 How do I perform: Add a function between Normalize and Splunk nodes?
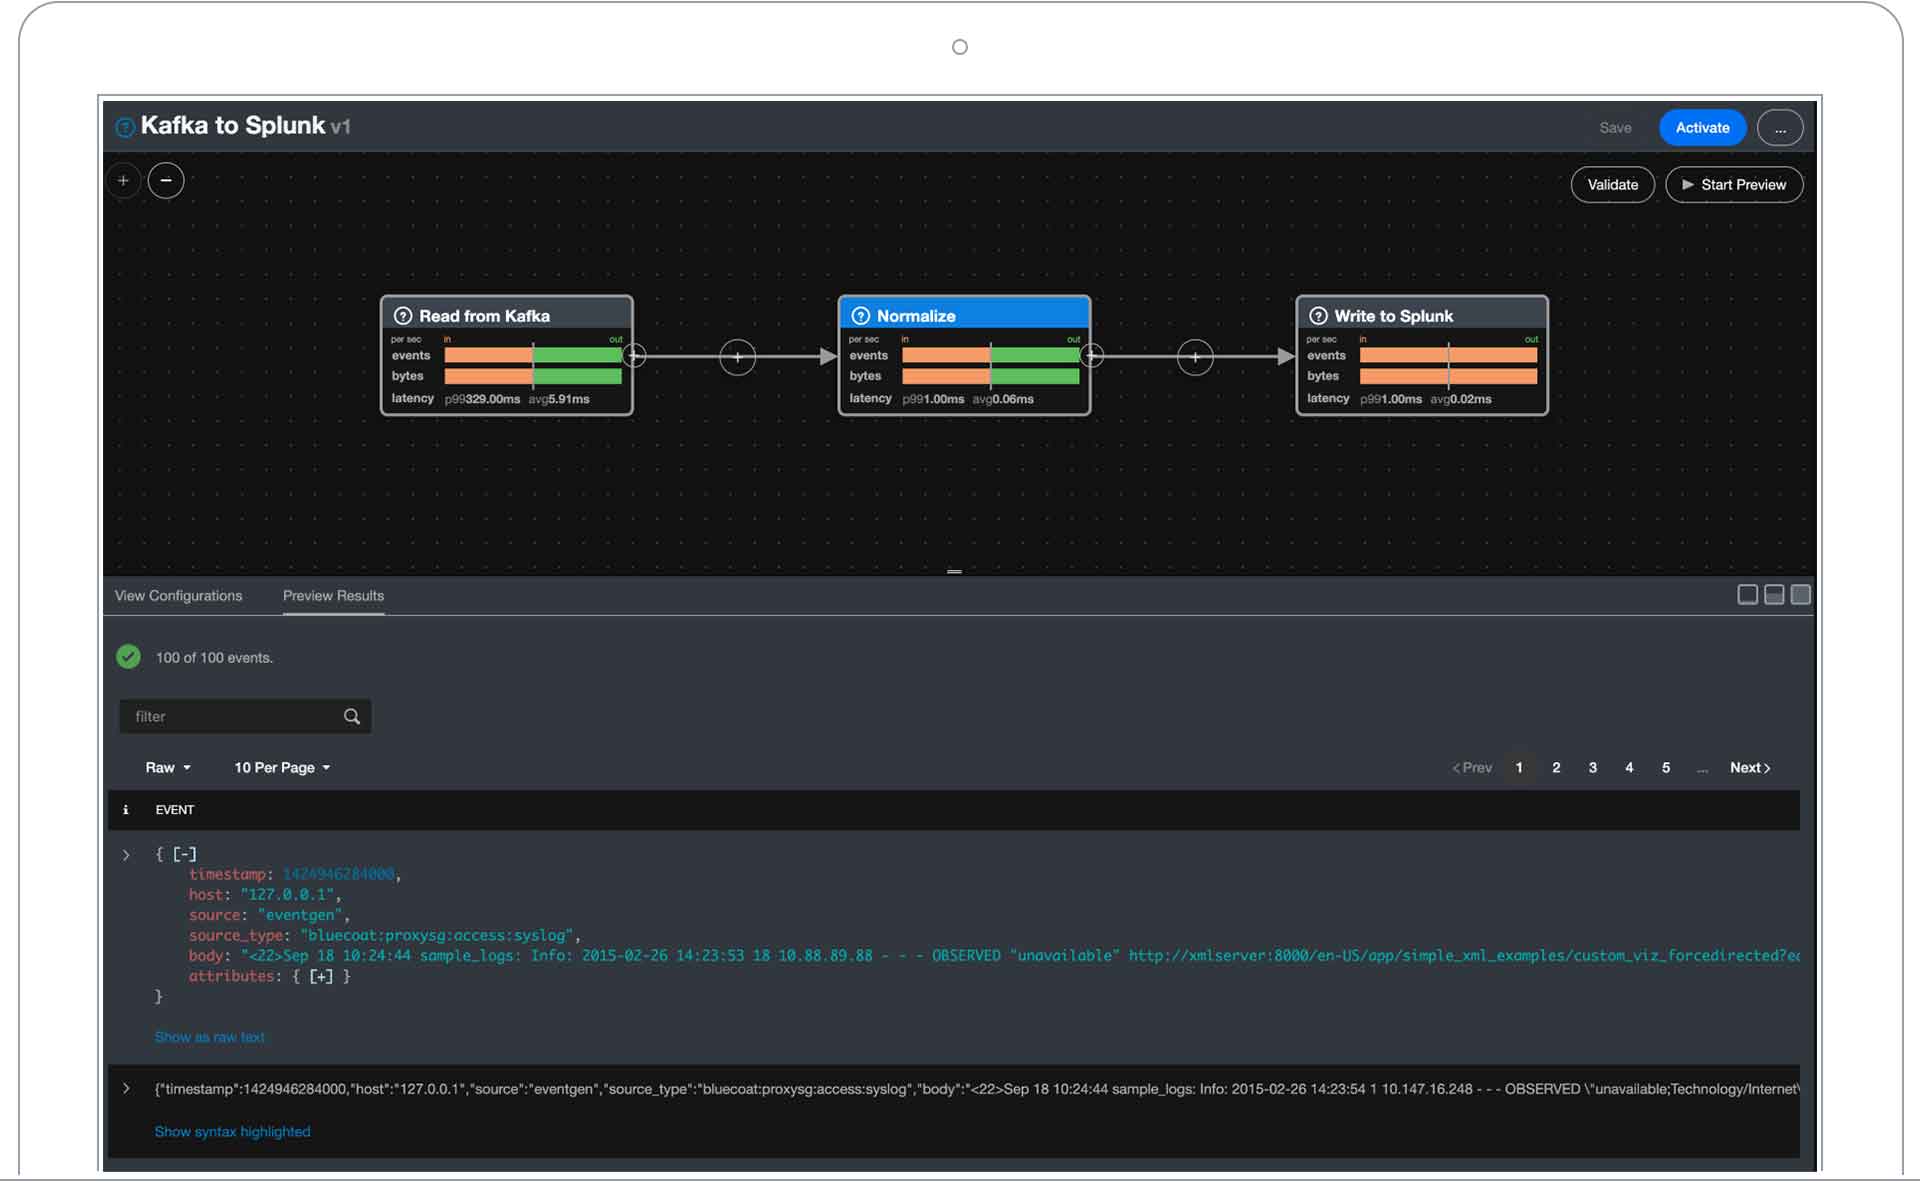[1195, 357]
